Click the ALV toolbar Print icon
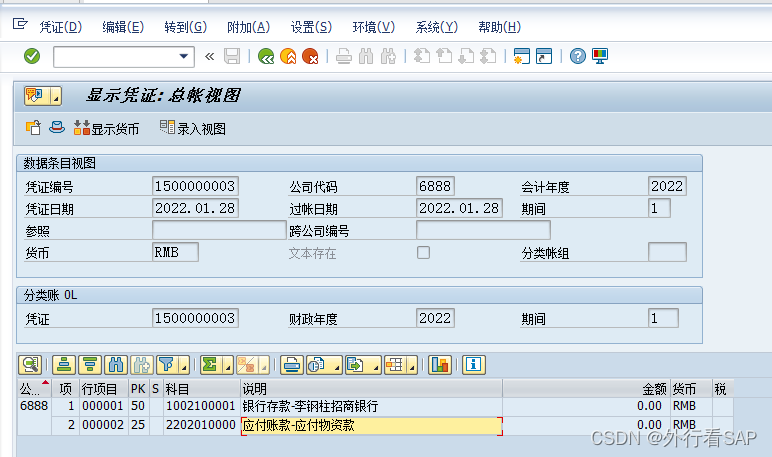Screen dimensions: 772x457 [x=292, y=365]
